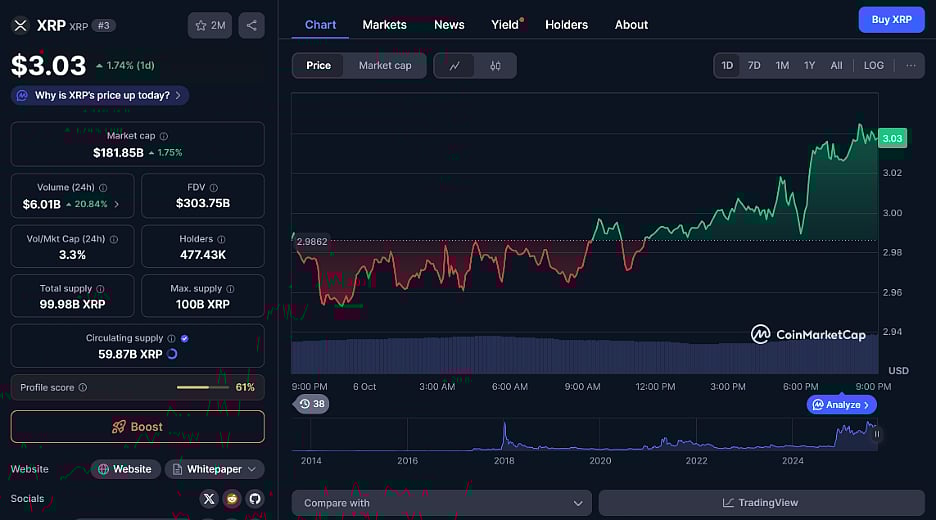
Task: Click the Profile score progress bar
Action: point(202,387)
